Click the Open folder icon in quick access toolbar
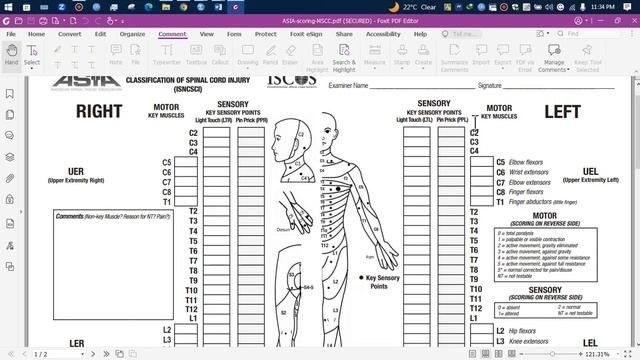Image resolution: width=640 pixels, height=360 pixels. tap(19, 20)
